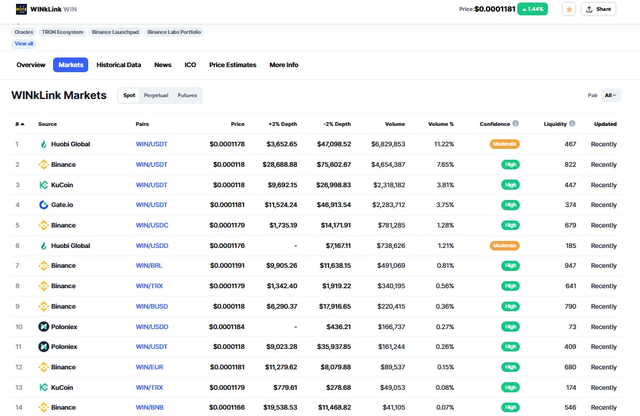Image resolution: width=640 pixels, height=416 pixels.
Task: Click the Binance logo in WIN/BNB row
Action: (x=43, y=407)
